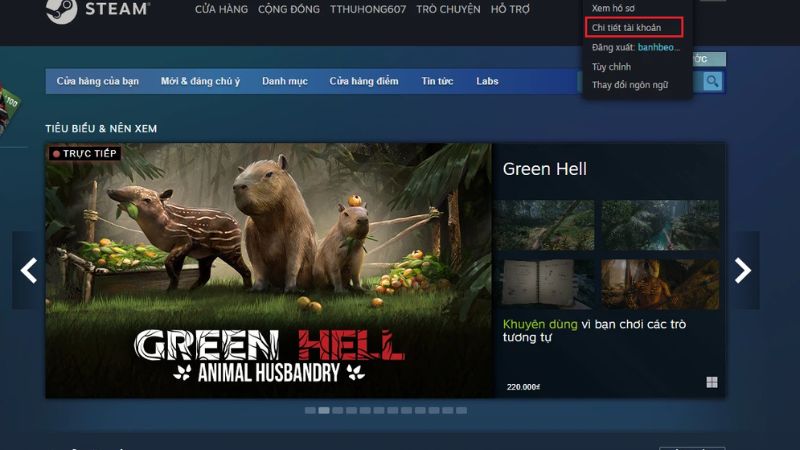Viewport: 800px width, 450px height.
Task: Select Thay đổi ngôn ngữ entry
Action: pyautogui.click(x=630, y=85)
